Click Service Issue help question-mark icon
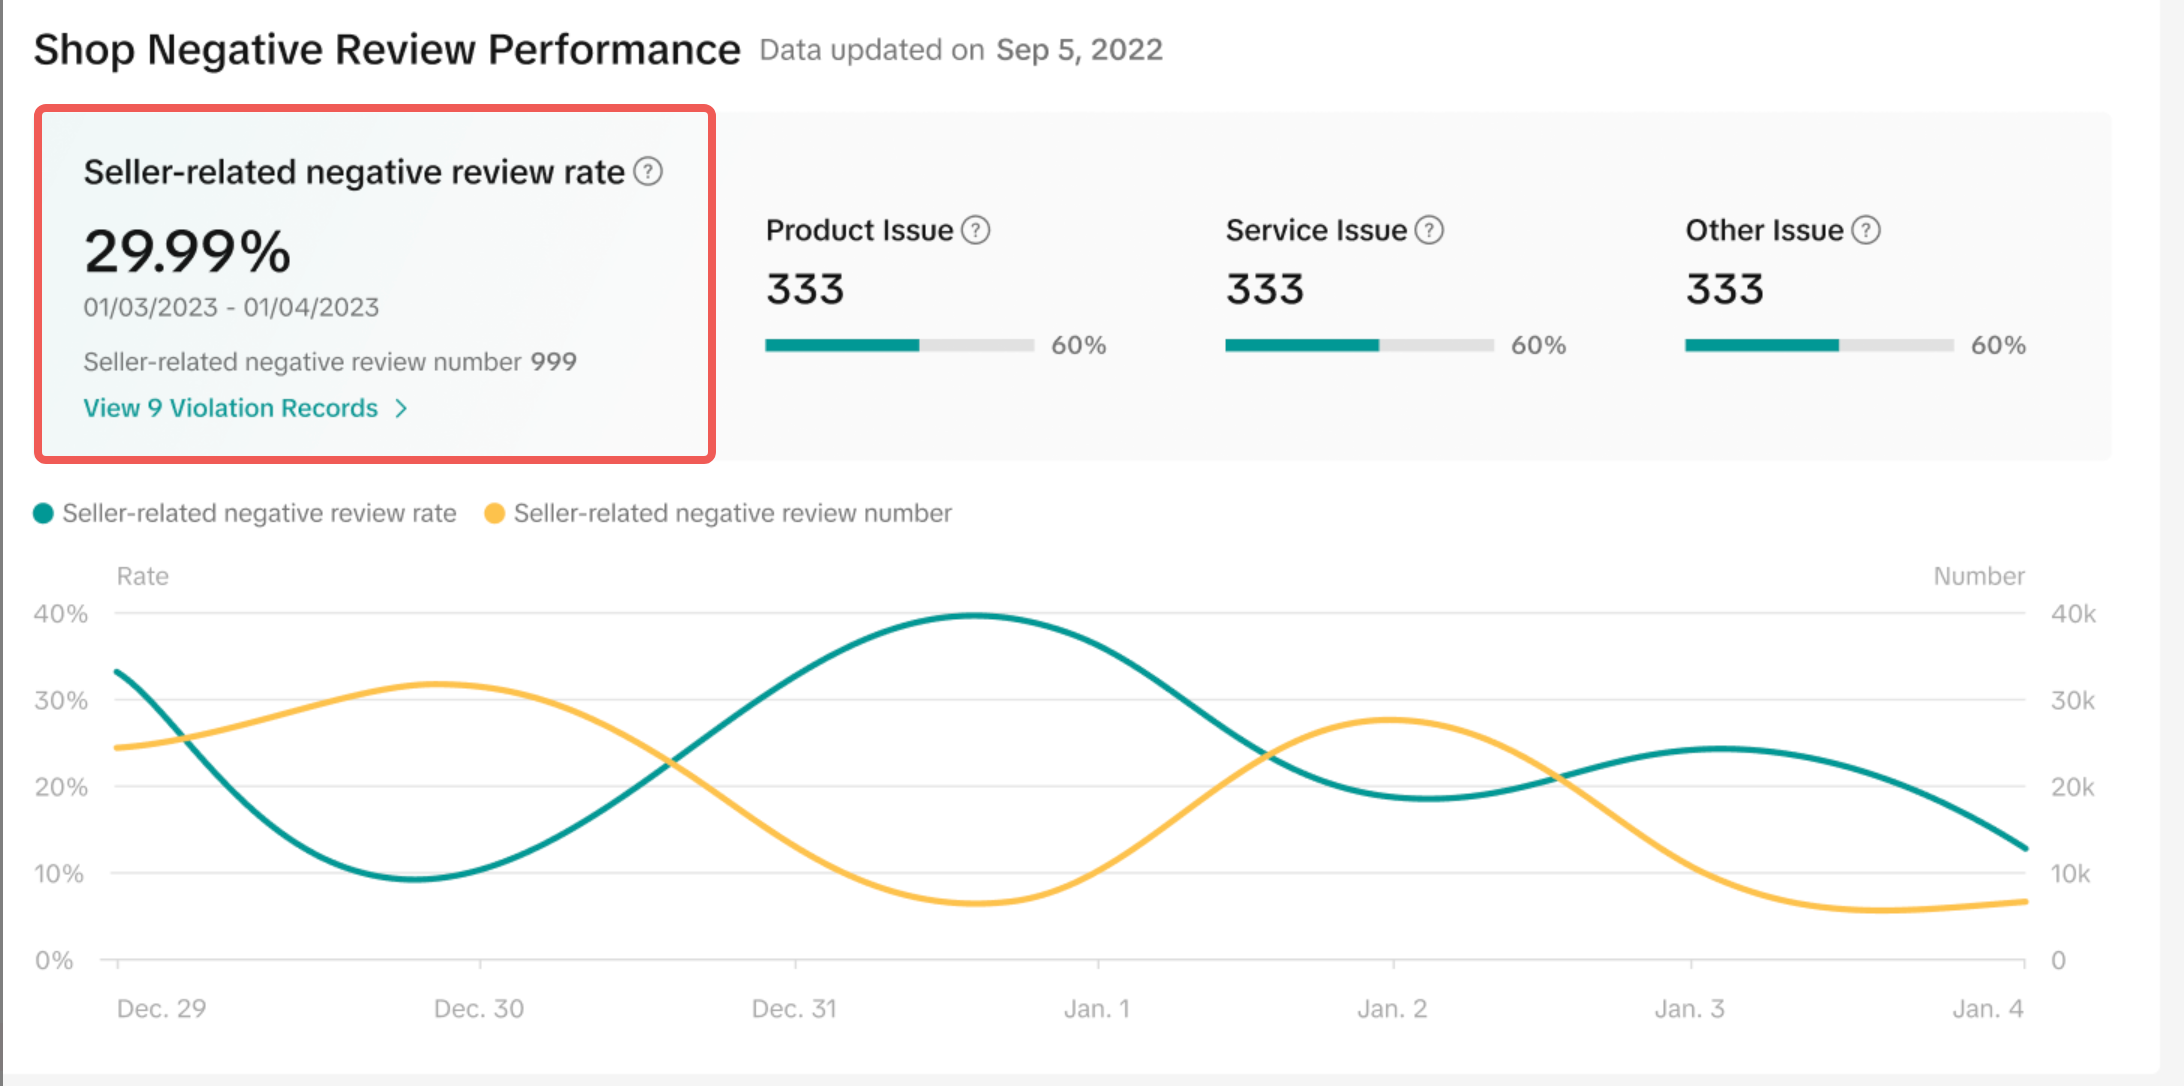The height and width of the screenshot is (1086, 2184). point(1429,230)
